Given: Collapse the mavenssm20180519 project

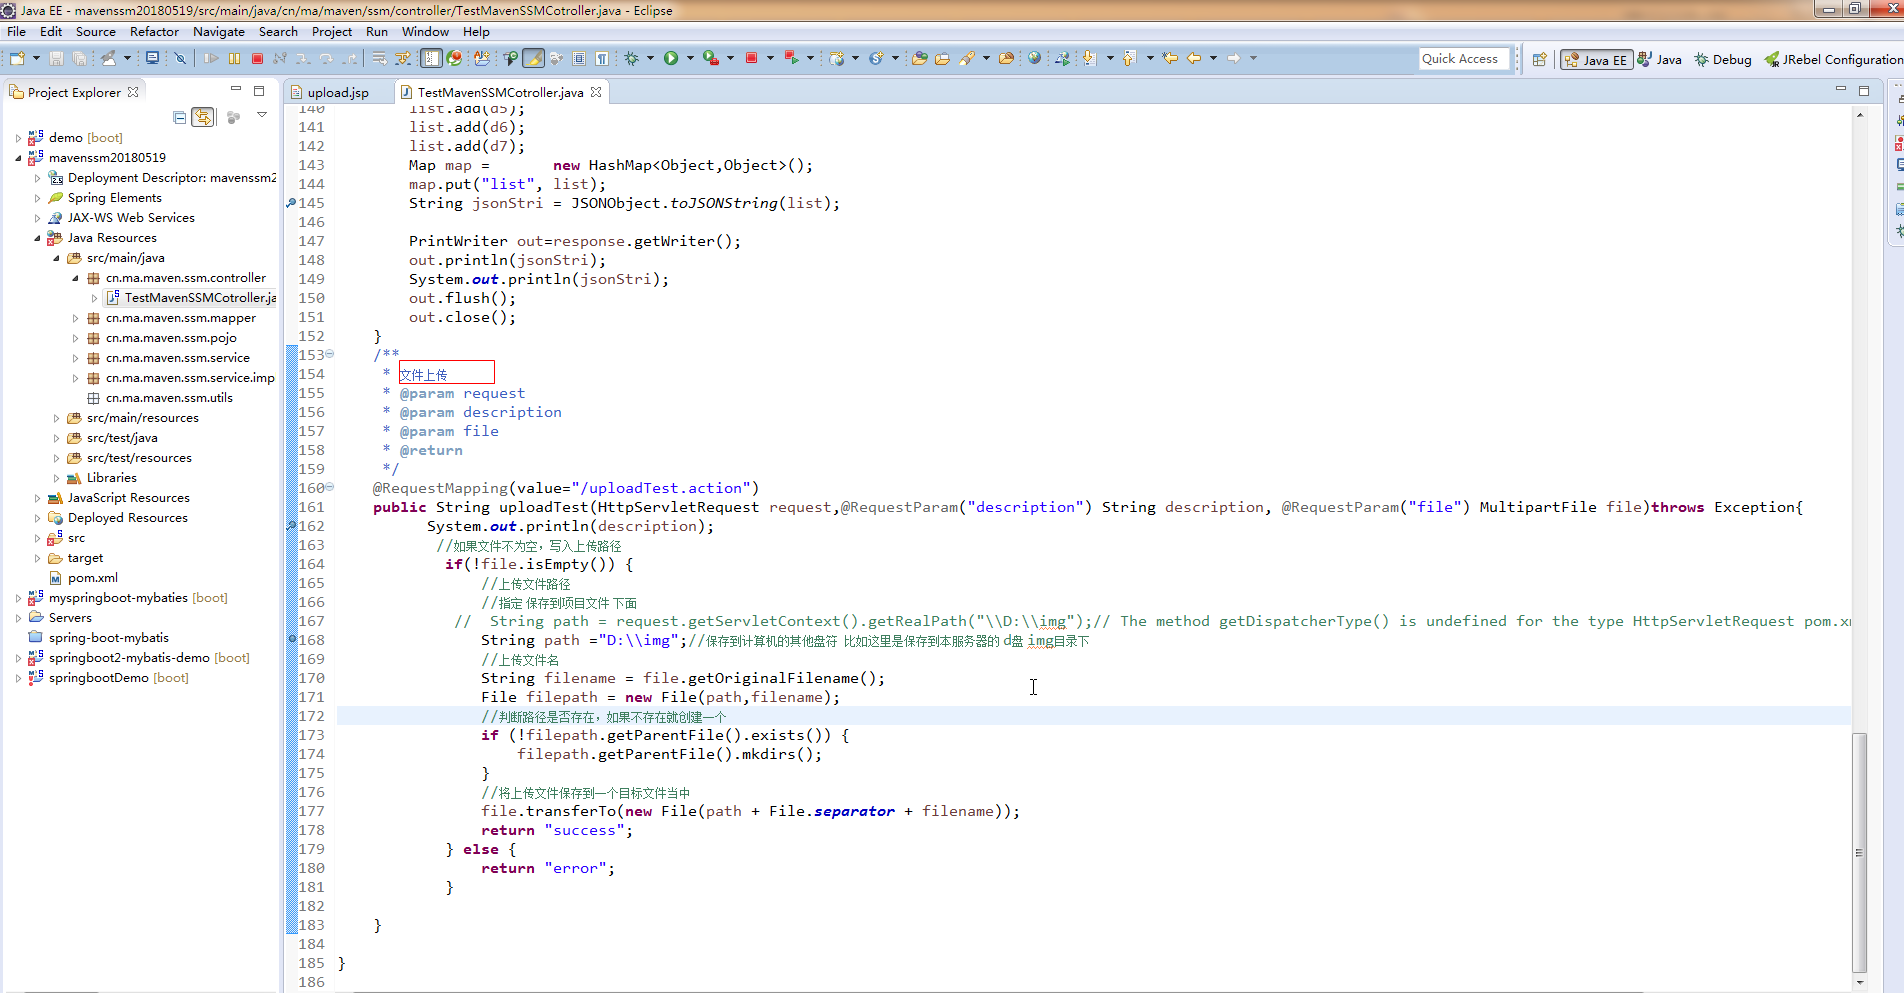Looking at the screenshot, I should 18,158.
